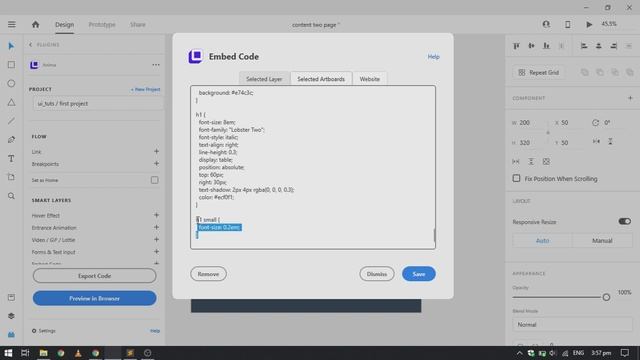Select the Line tool
The image size is (640, 360).
11,121
